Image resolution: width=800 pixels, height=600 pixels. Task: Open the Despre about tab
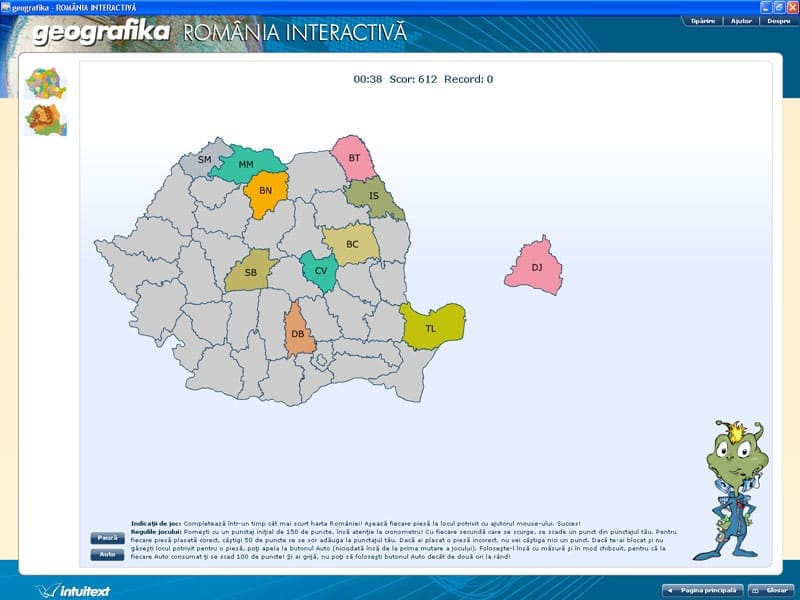(778, 20)
